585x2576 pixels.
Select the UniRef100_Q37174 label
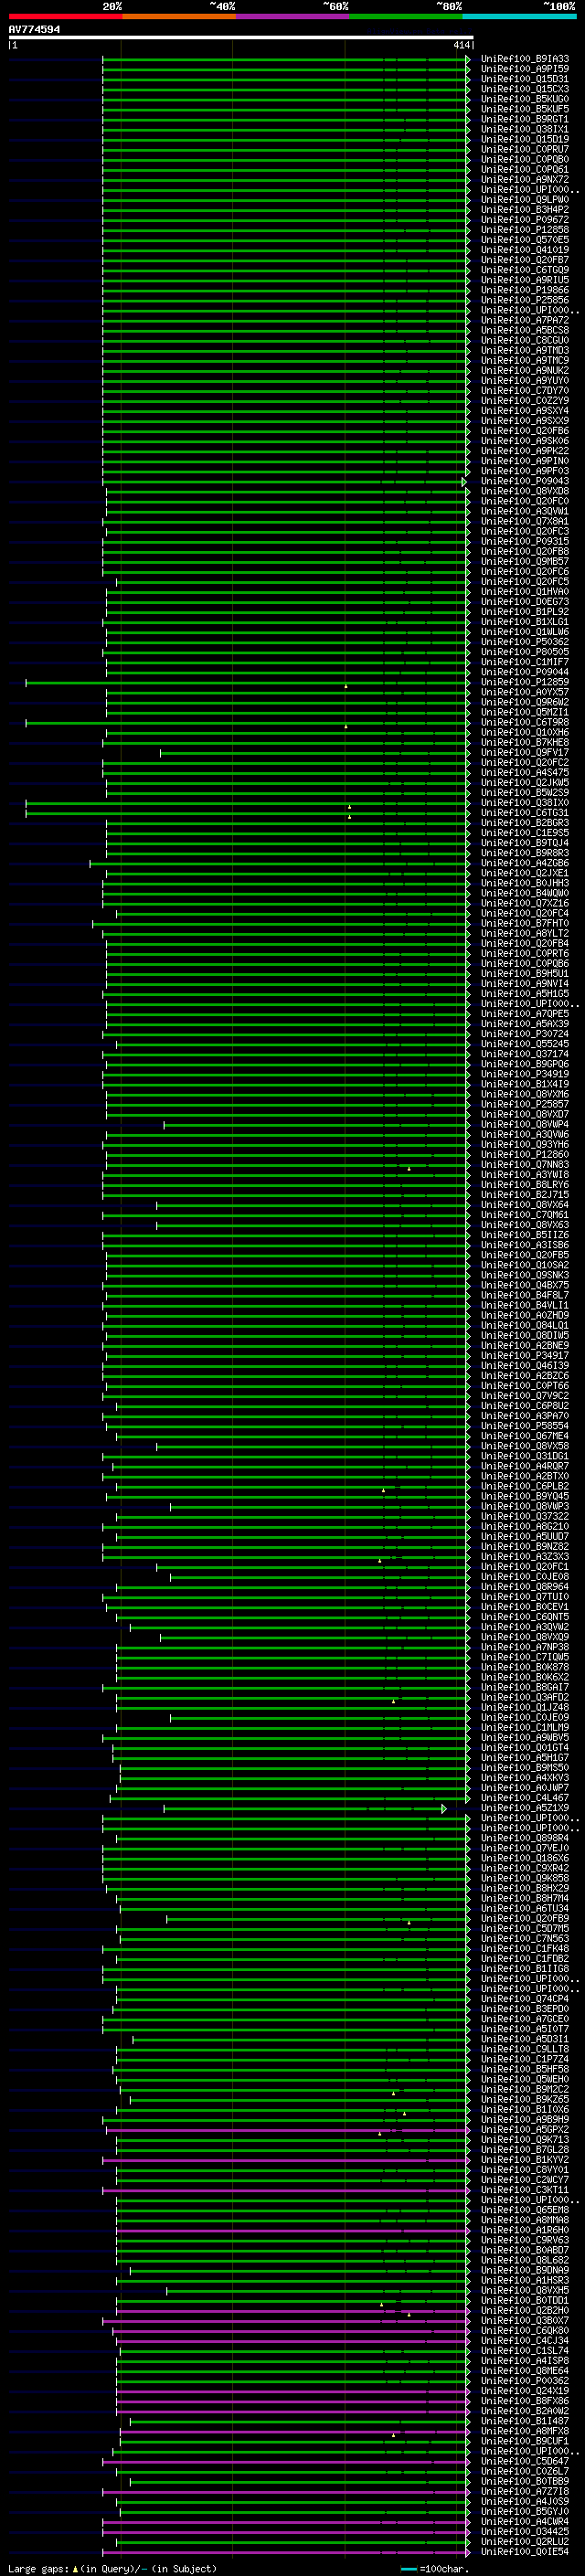pyautogui.click(x=524, y=1054)
